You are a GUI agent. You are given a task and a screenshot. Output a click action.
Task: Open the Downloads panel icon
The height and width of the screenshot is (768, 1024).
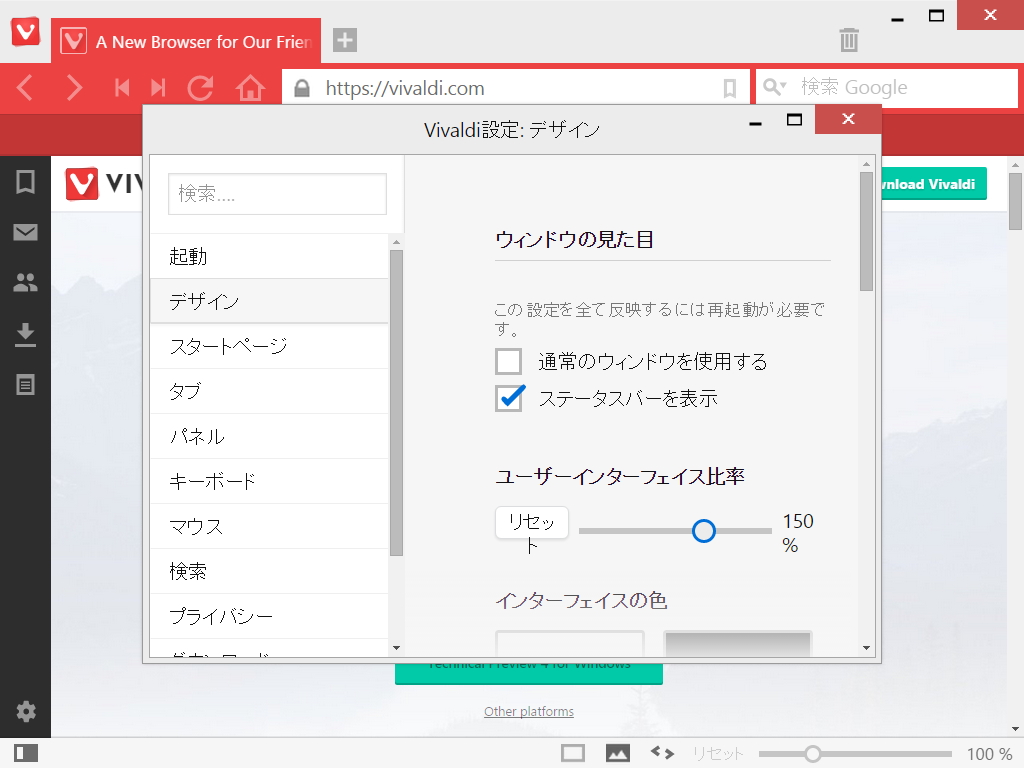[x=26, y=329]
